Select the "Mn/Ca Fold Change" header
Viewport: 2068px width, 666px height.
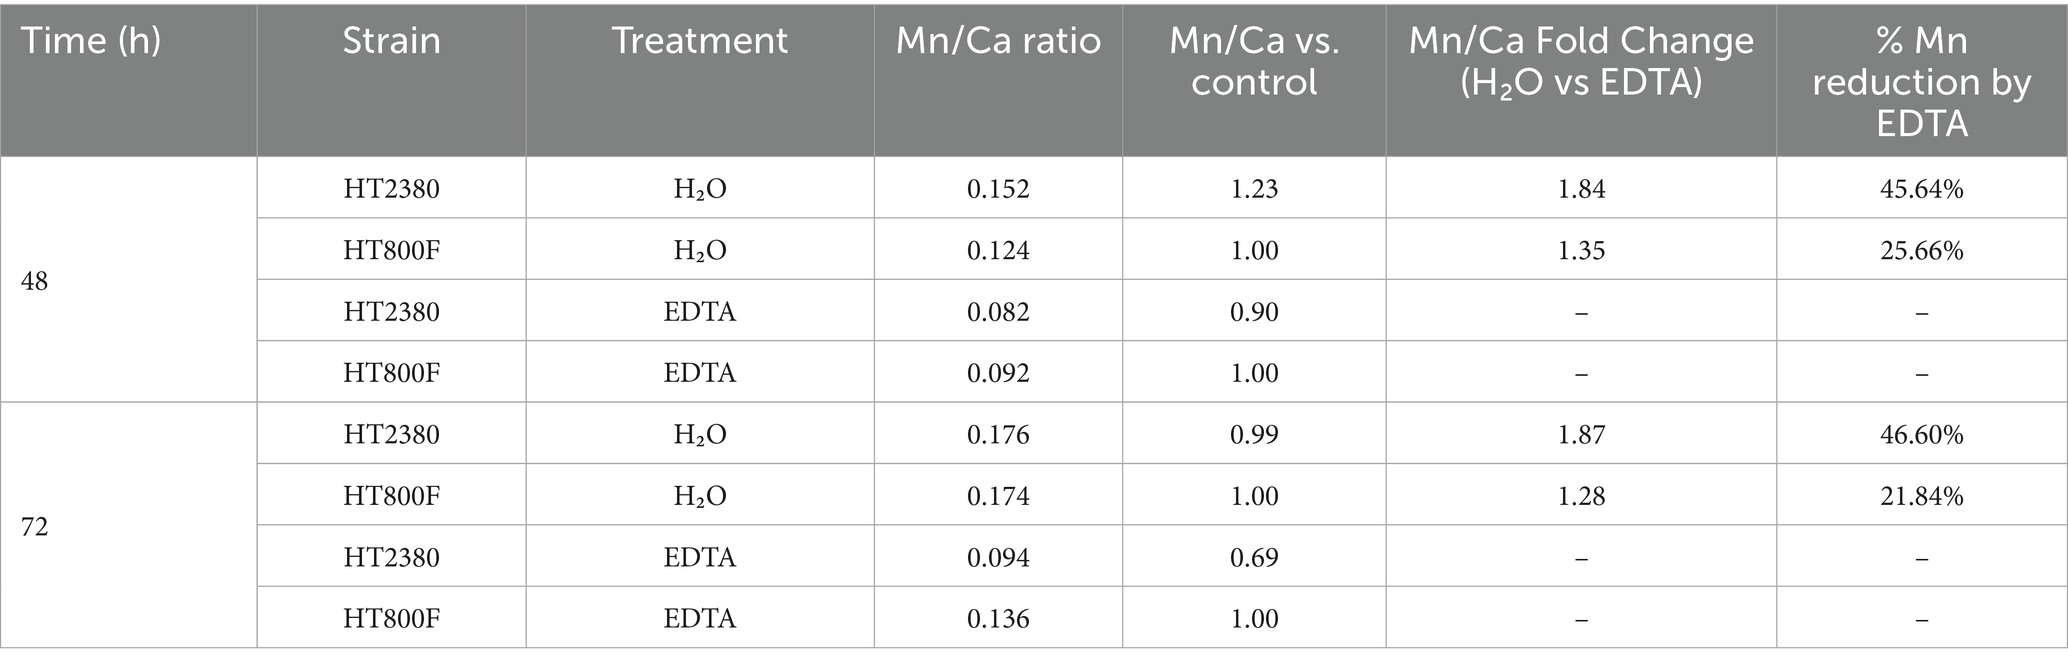click(x=1581, y=61)
